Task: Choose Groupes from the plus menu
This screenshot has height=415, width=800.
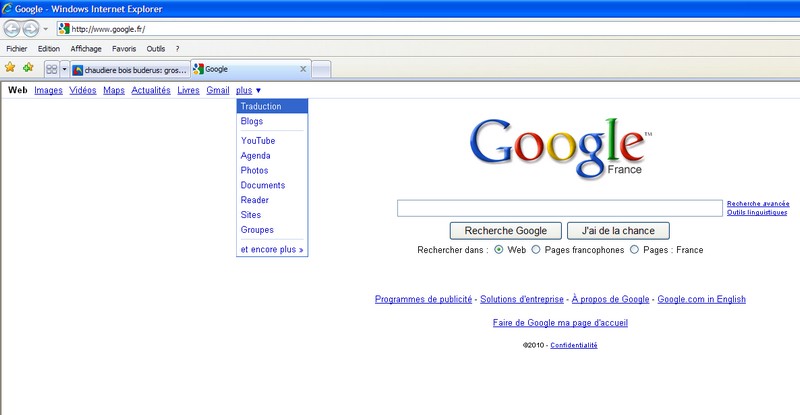Action: click(272, 230)
